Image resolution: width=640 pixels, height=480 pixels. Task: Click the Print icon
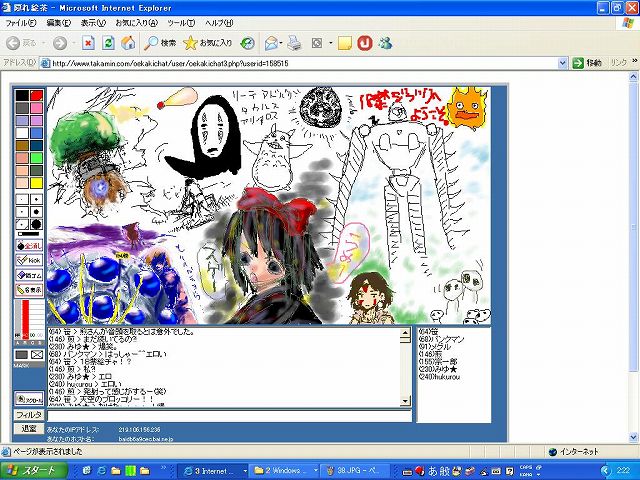click(x=294, y=43)
